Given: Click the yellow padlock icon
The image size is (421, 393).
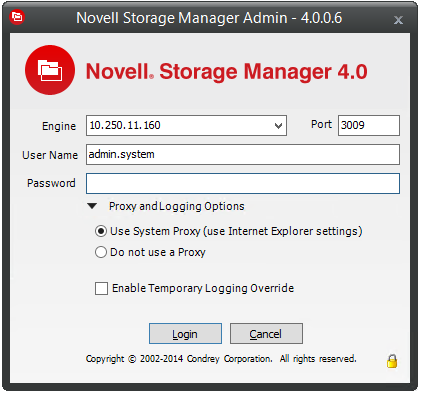Looking at the screenshot, I should [x=392, y=361].
